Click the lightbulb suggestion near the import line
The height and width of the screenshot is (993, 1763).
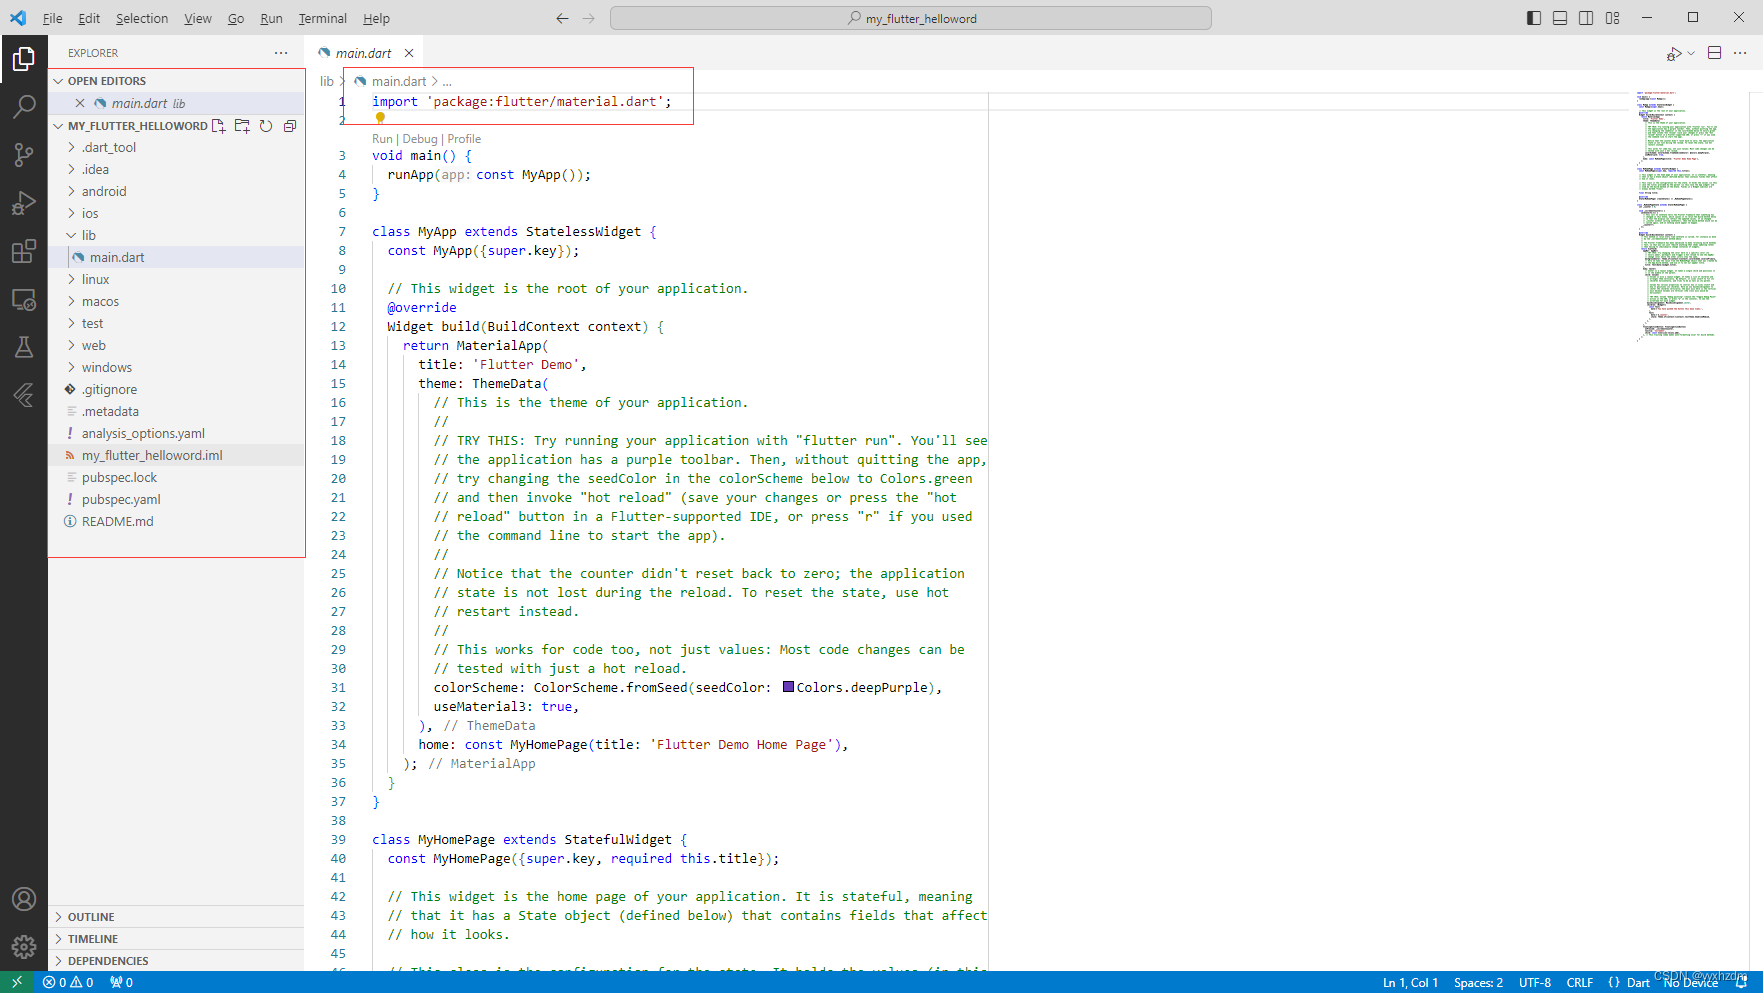tap(380, 118)
